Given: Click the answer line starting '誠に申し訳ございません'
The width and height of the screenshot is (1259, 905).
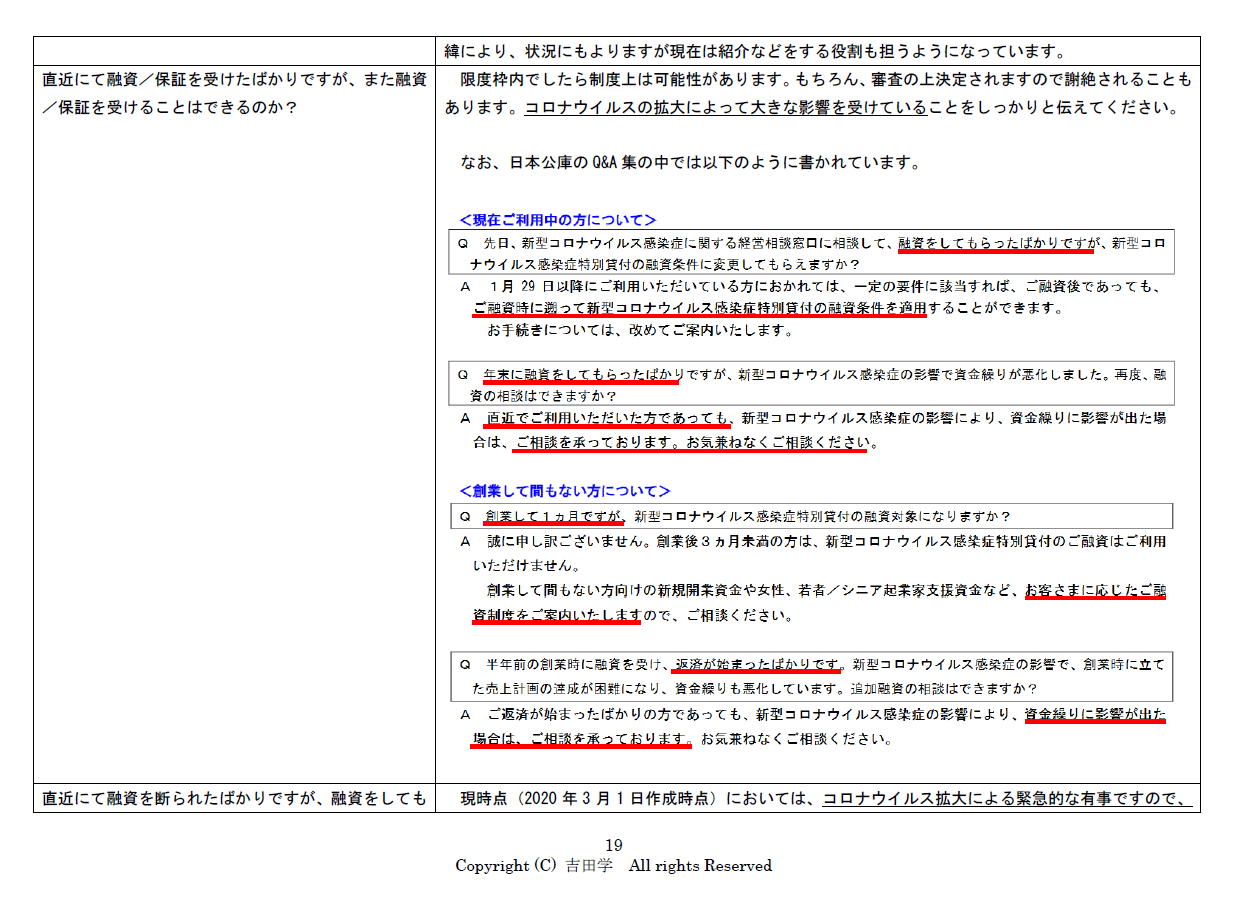Looking at the screenshot, I should tap(812, 542).
